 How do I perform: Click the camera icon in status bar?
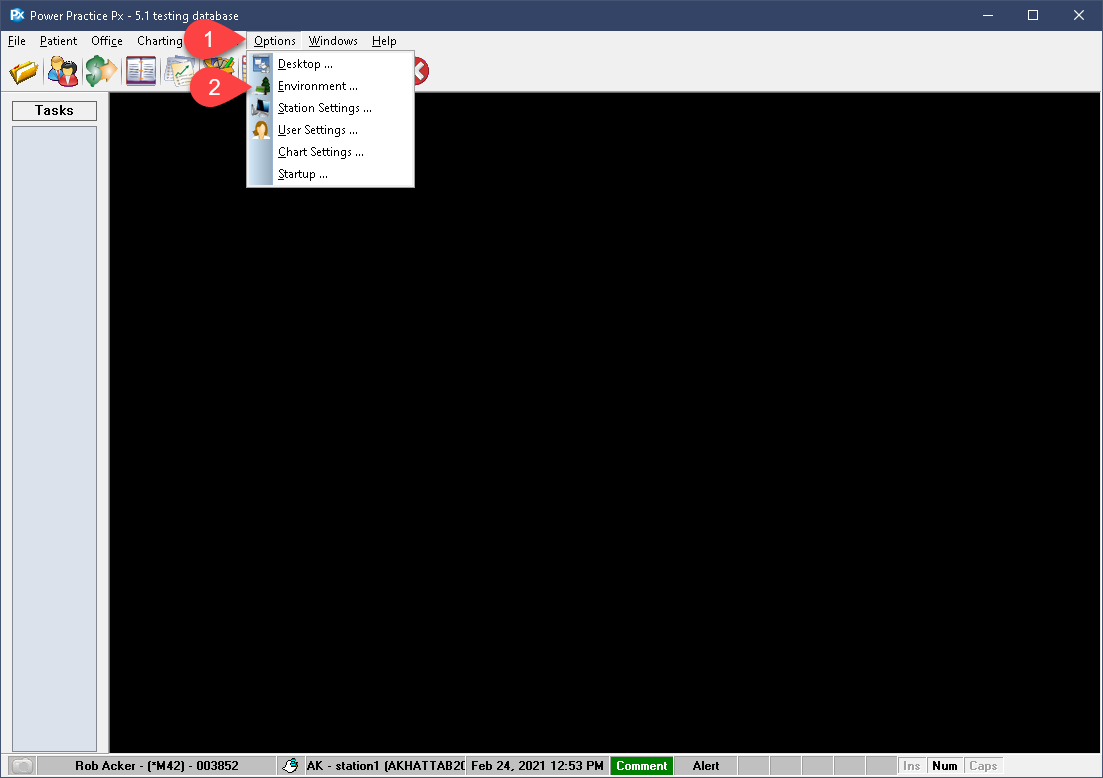pos(23,765)
